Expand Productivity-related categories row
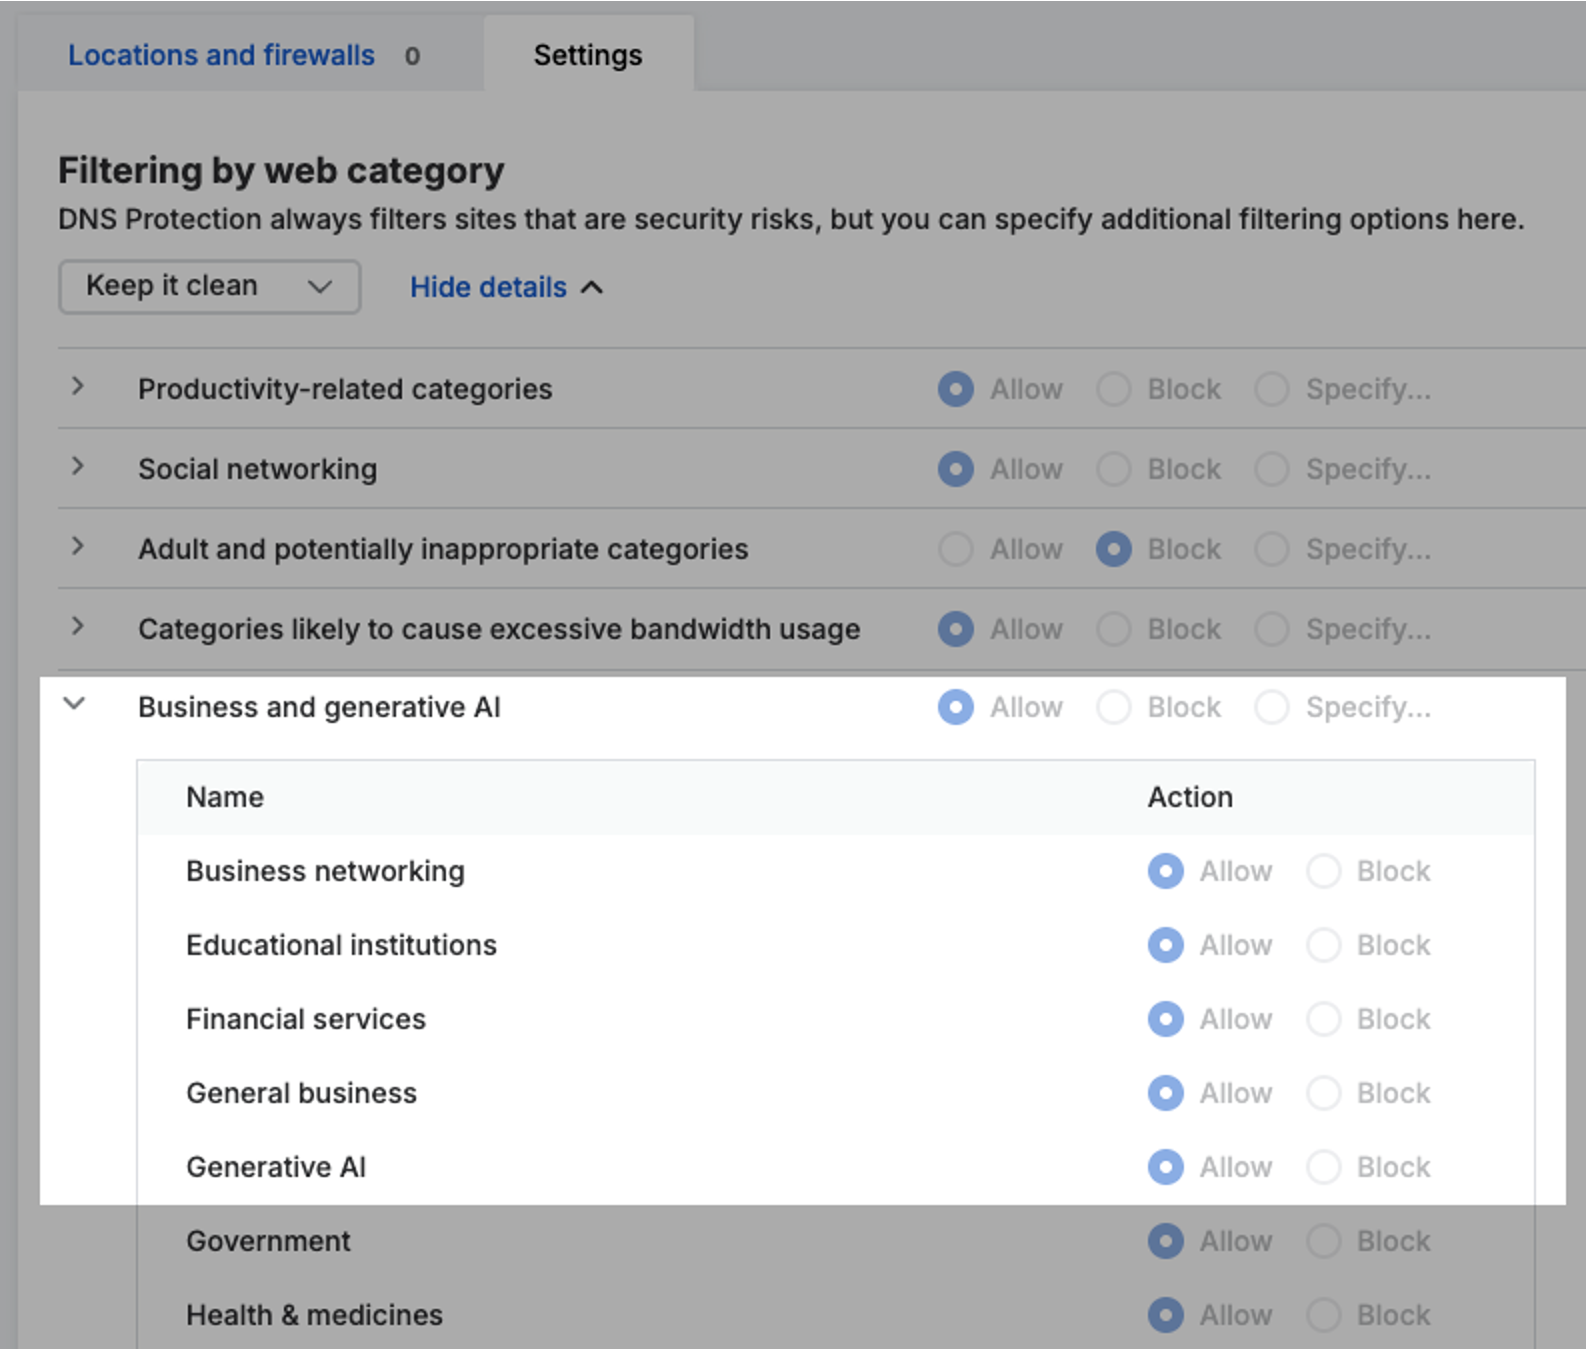The height and width of the screenshot is (1352, 1587). coord(77,387)
